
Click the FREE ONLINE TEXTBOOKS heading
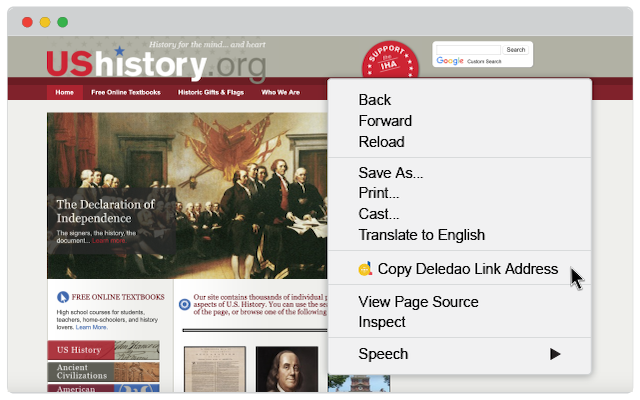click(118, 297)
